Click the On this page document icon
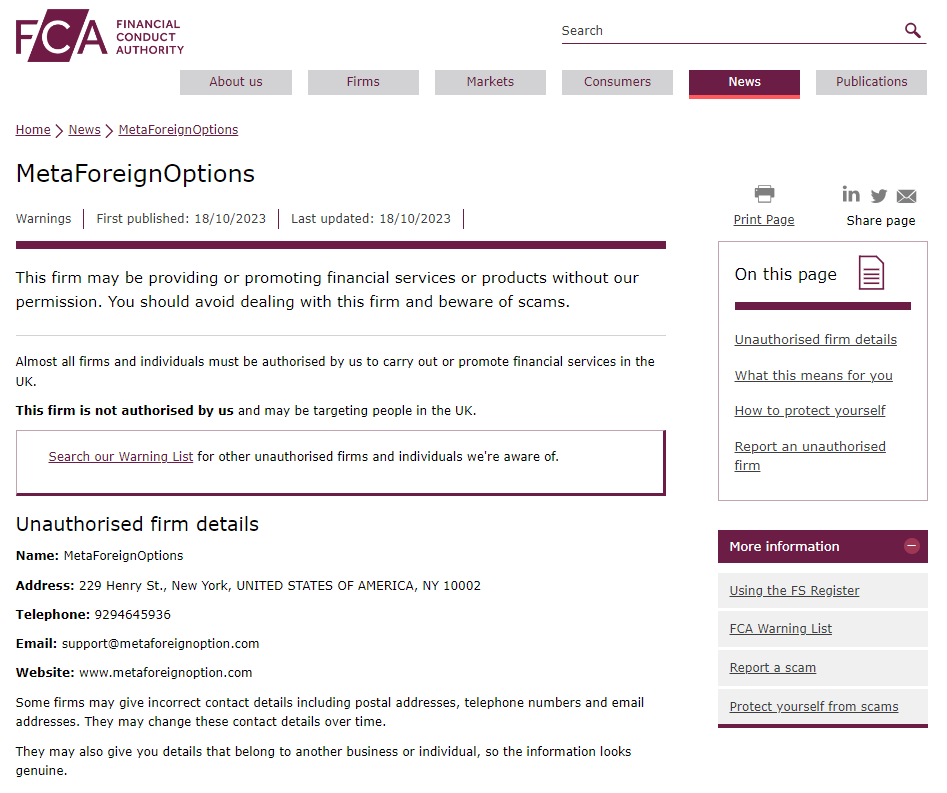The width and height of the screenshot is (947, 793). [x=871, y=273]
